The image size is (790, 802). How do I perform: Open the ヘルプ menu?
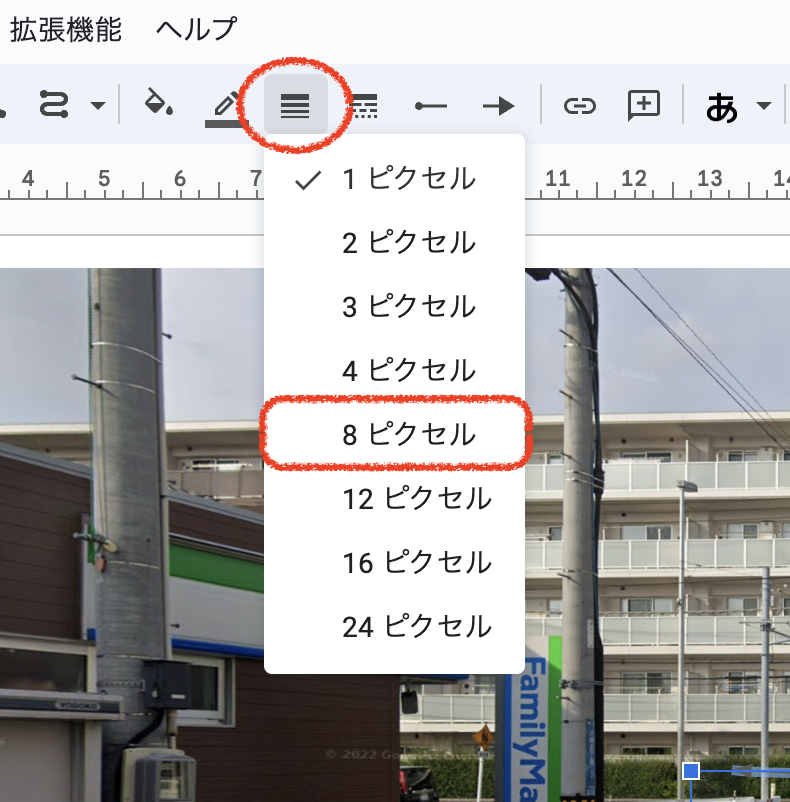click(197, 29)
